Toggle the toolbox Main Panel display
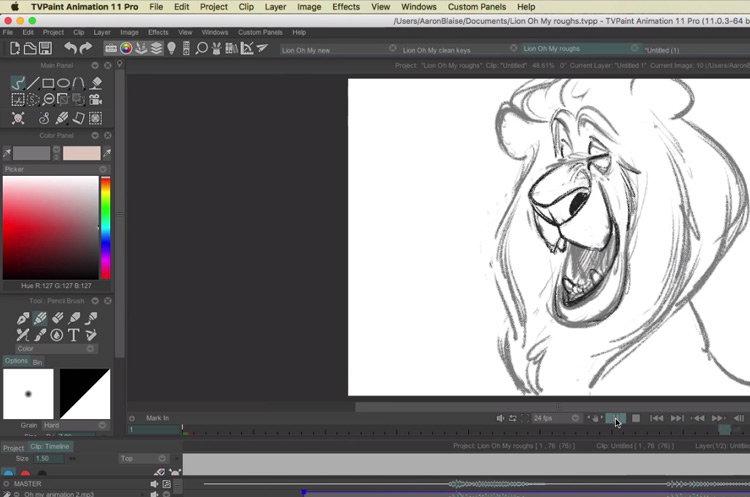This screenshot has height=497, width=750. coord(111,48)
